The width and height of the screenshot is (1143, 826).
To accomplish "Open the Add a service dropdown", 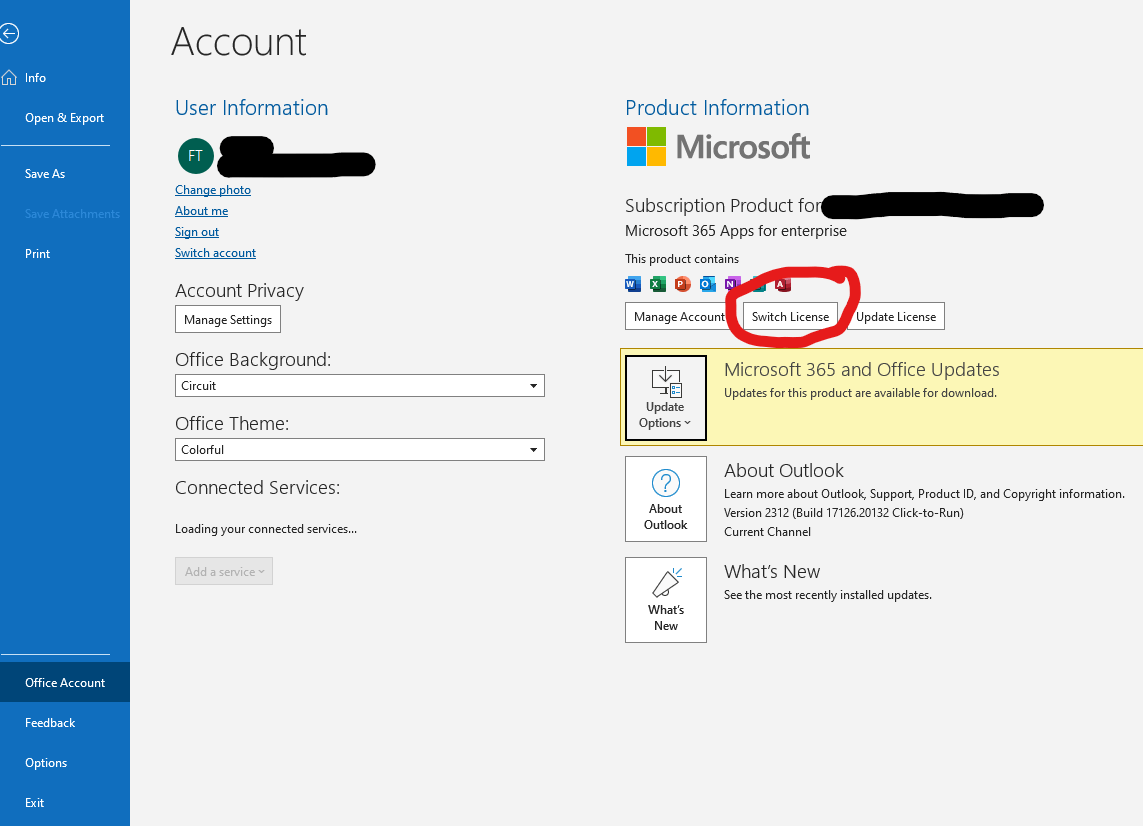I will click(x=224, y=571).
